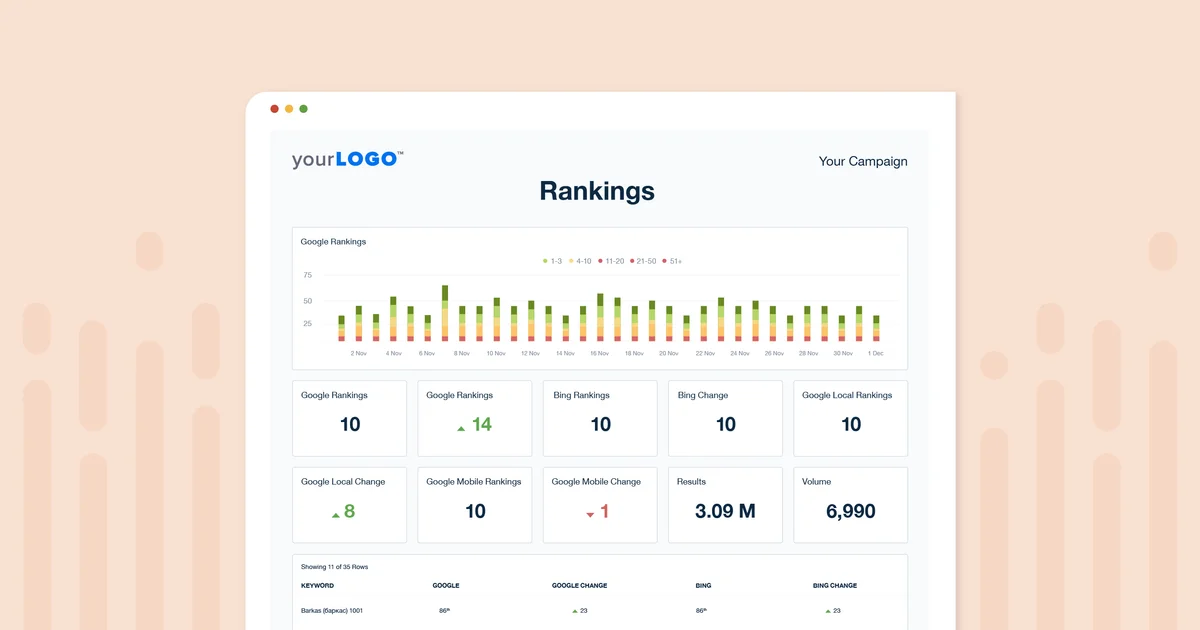1200x630 pixels.
Task: Toggle the yellow 4-10 legend marker
Action: click(571, 260)
